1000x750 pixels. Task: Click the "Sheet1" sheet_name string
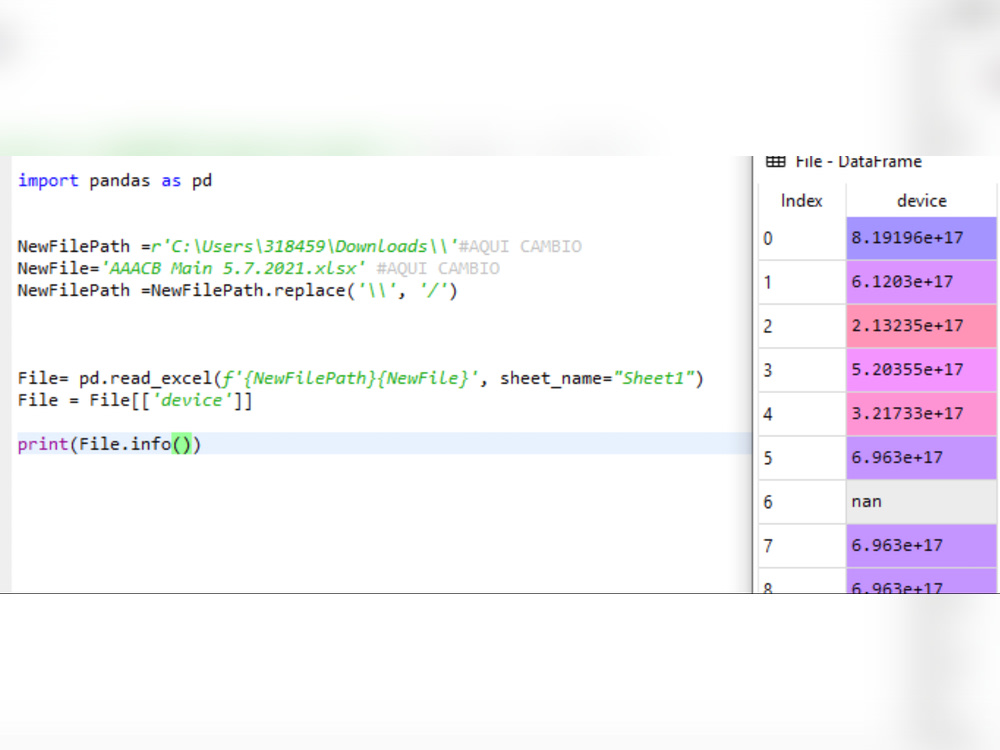point(654,378)
